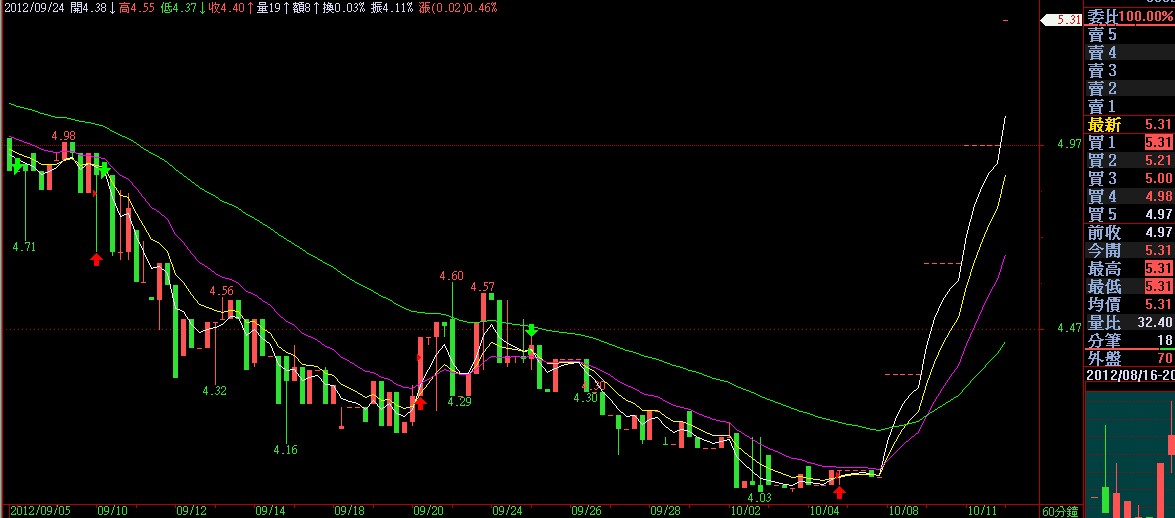Click the 09/28 date on the time axis
The width and height of the screenshot is (1175, 518).
665,511
